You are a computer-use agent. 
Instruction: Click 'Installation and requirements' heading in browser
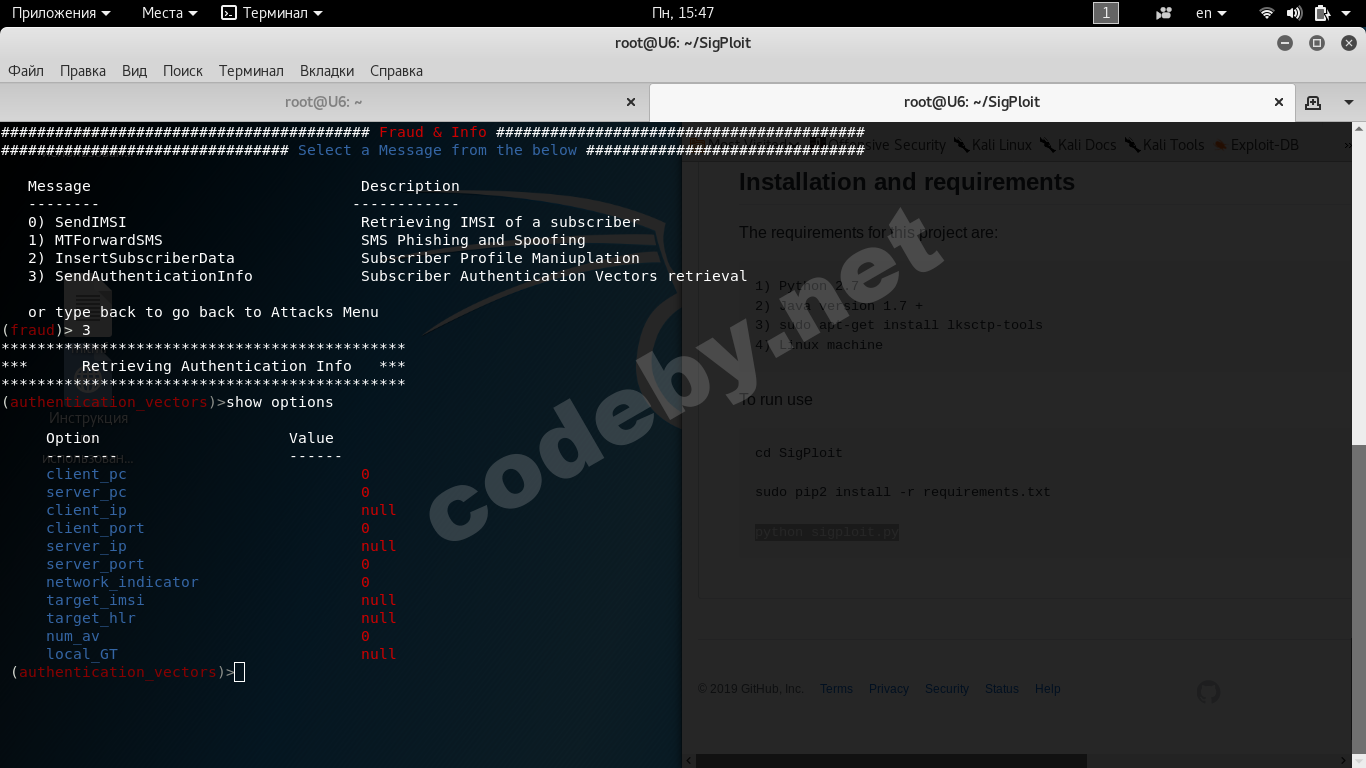click(907, 182)
